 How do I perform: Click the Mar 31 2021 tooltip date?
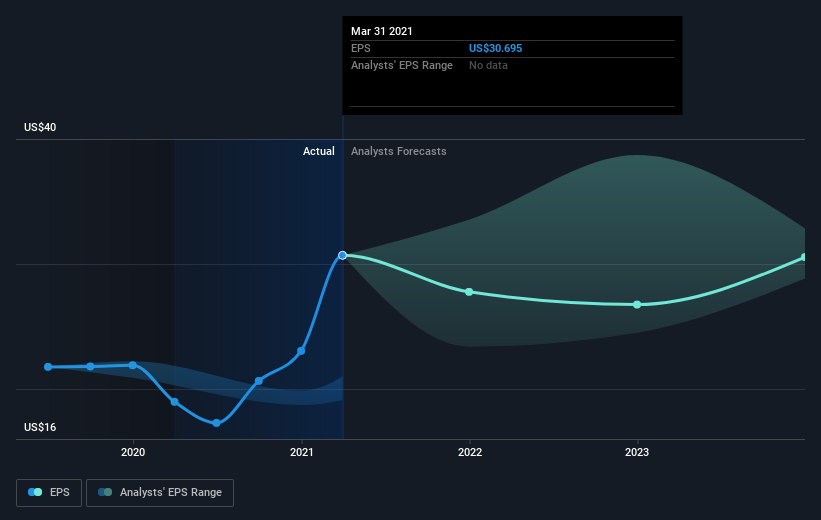(382, 31)
